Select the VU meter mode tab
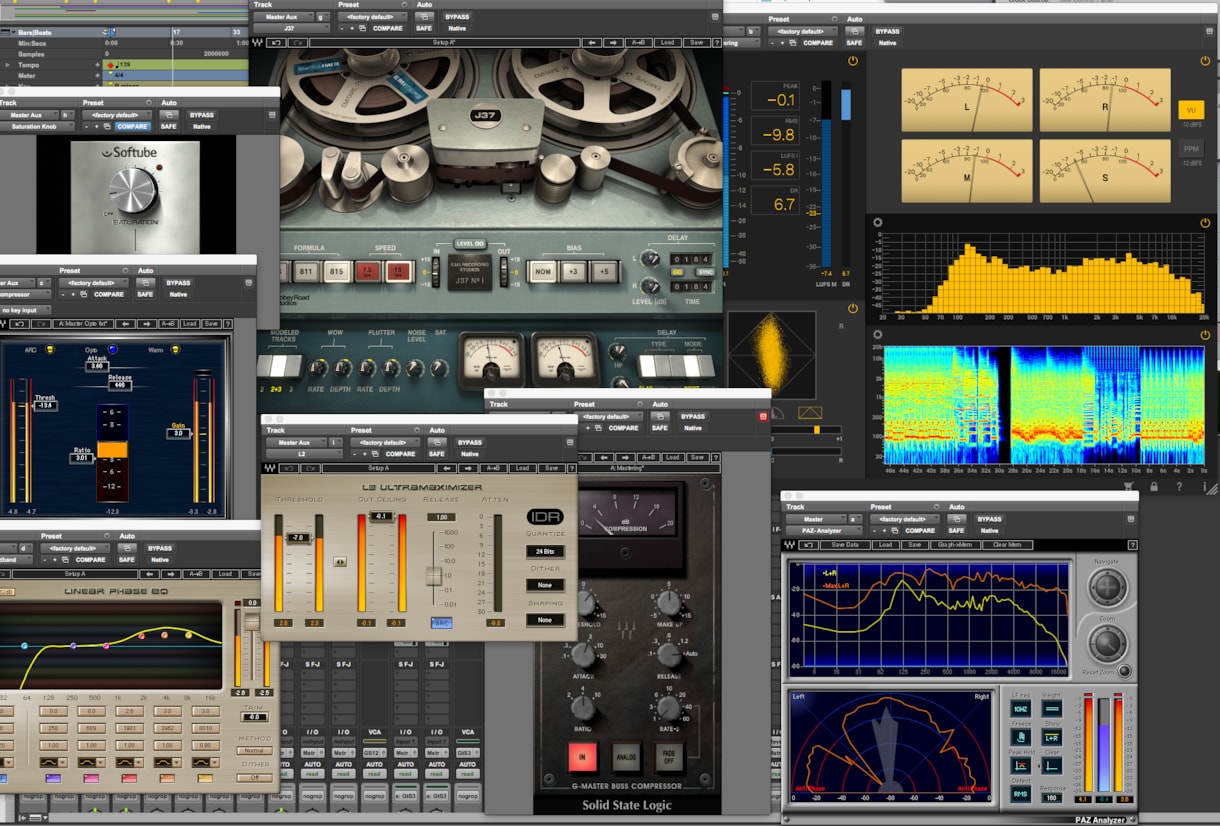This screenshot has height=826, width=1220. click(1191, 109)
